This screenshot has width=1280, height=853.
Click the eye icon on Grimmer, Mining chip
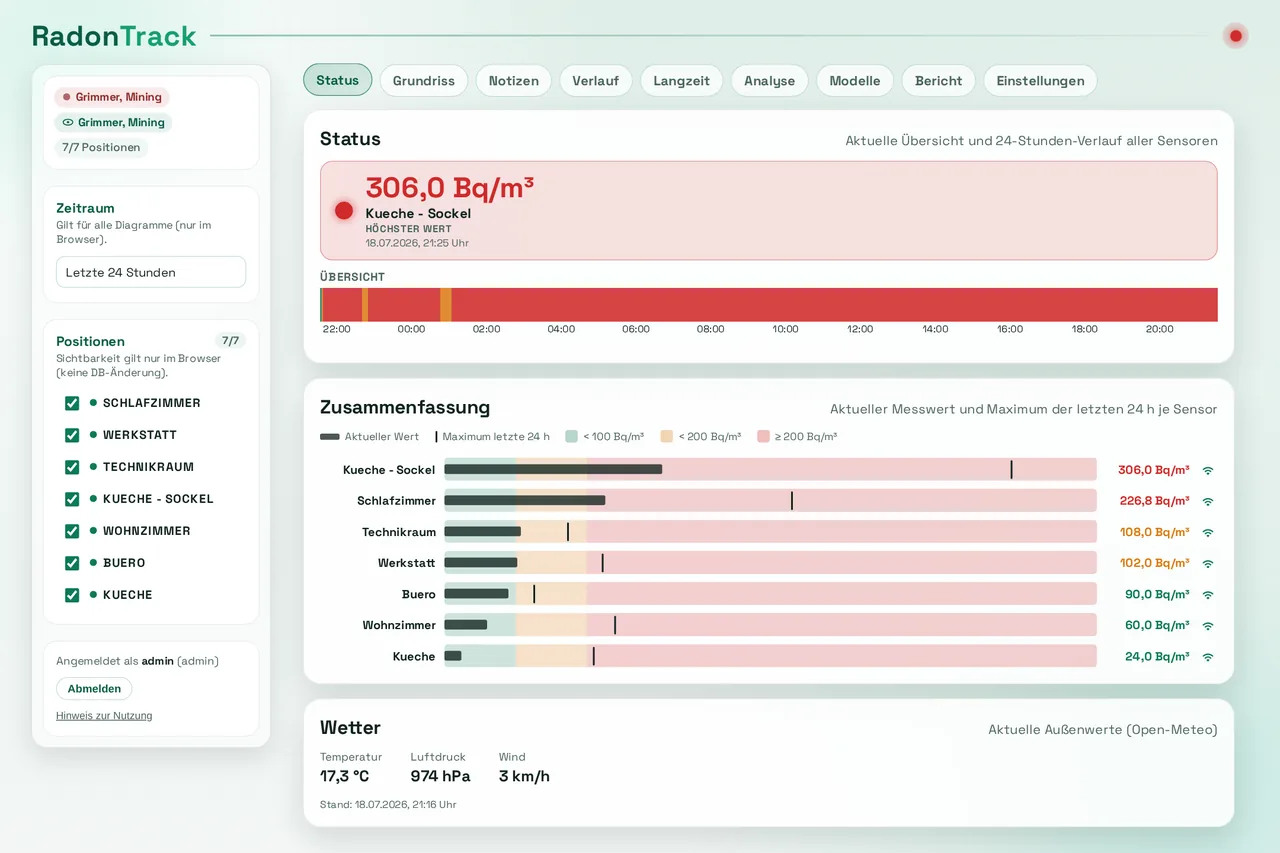click(x=68, y=123)
